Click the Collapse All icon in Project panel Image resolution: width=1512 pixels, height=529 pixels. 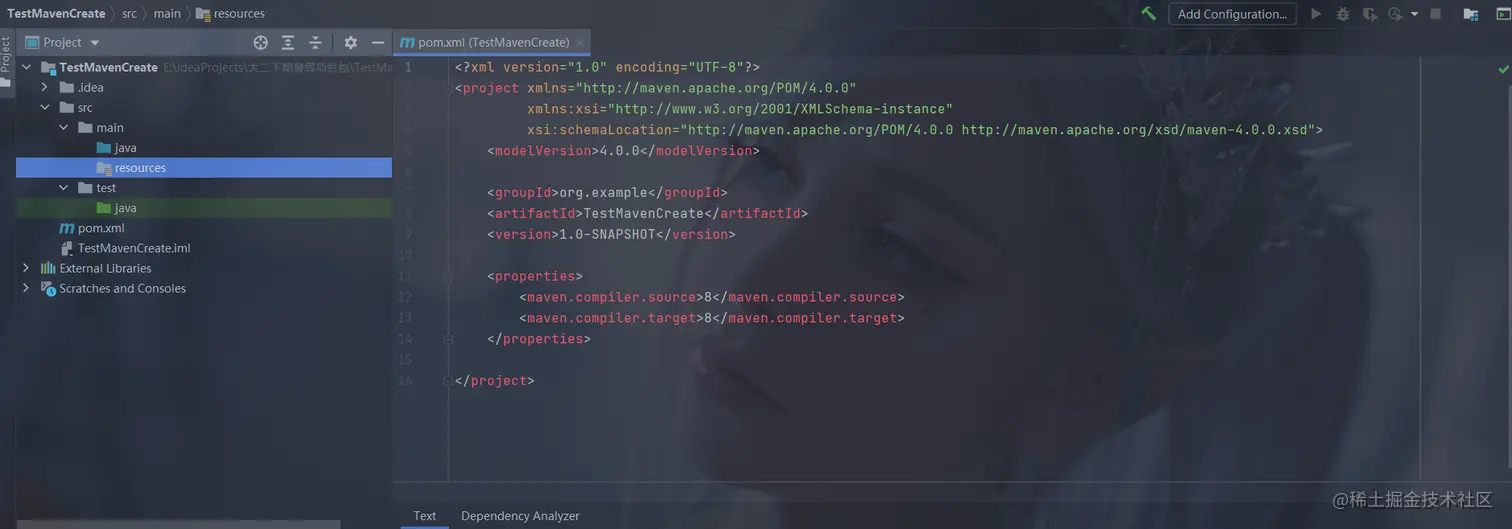315,42
